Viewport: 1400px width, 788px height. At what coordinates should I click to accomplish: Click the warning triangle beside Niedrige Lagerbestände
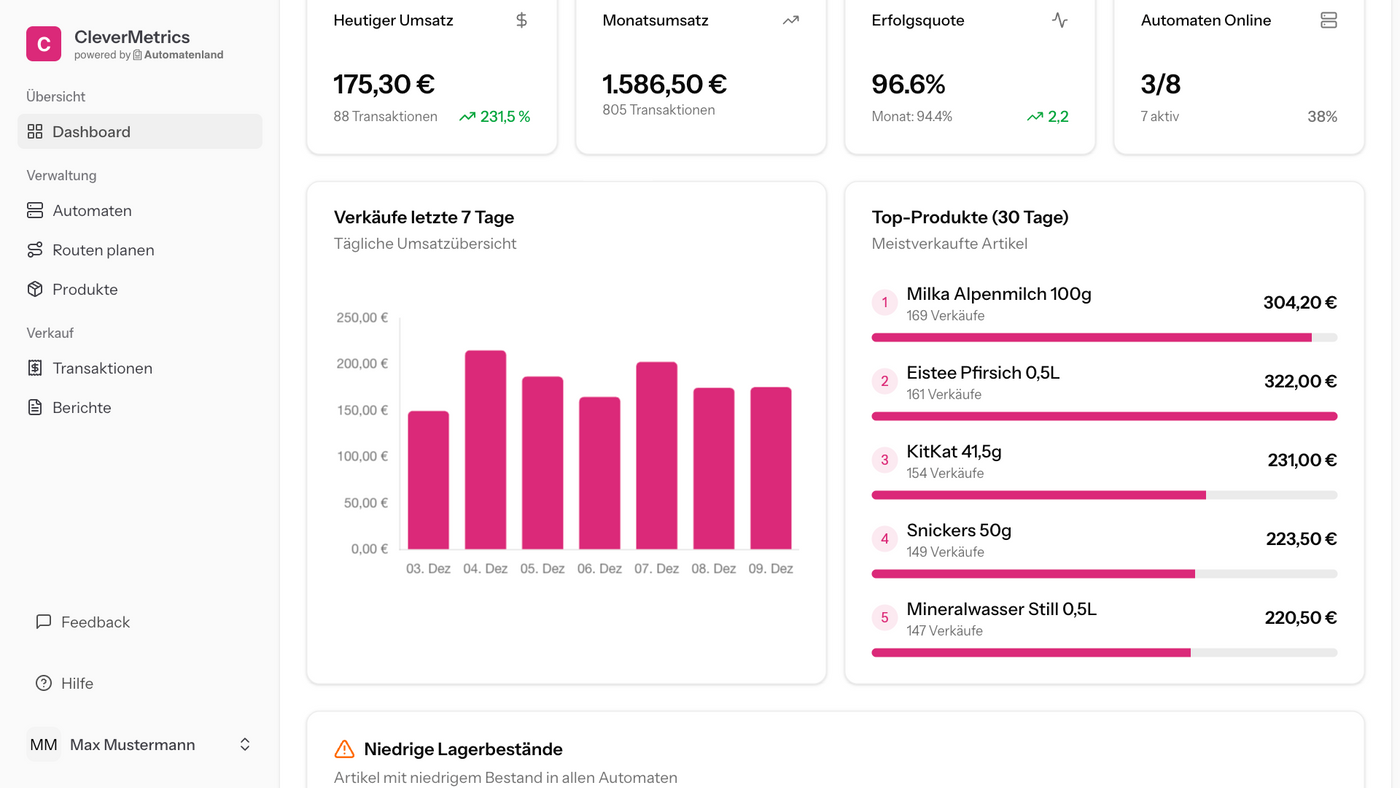344,749
